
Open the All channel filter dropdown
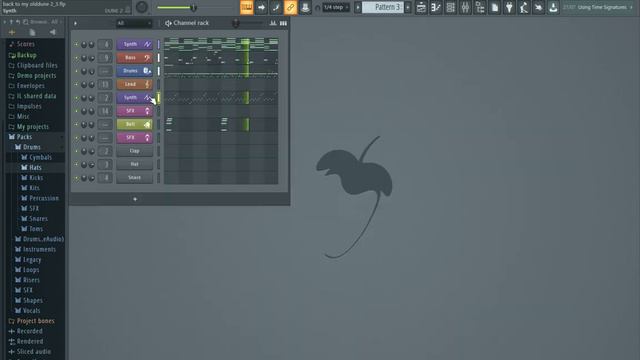[x=134, y=23]
